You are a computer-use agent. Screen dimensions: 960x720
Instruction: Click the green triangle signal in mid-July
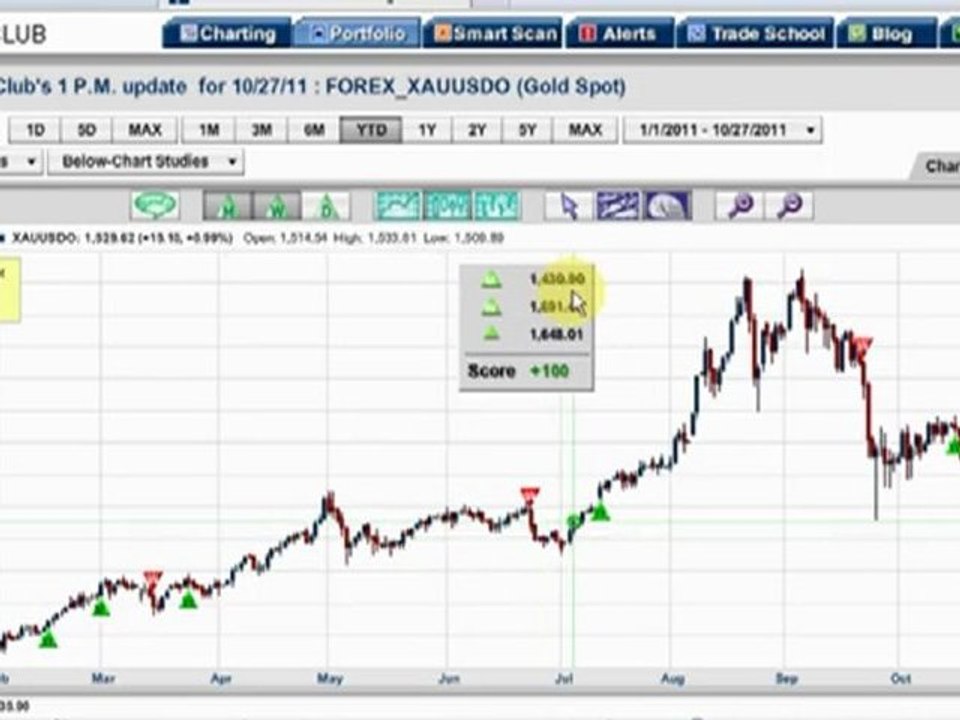tap(601, 512)
